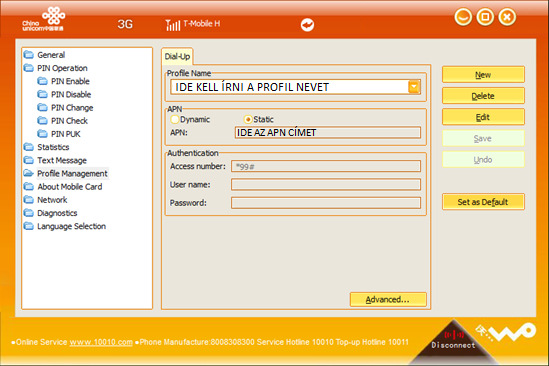The width and height of the screenshot is (549, 366).
Task: Click the About Mobile Card folder icon
Action: tap(29, 187)
